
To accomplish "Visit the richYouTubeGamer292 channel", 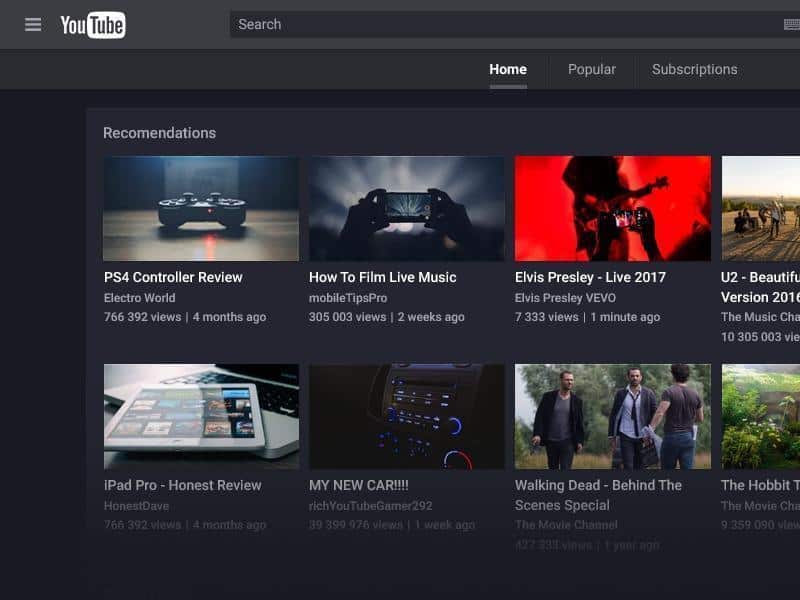I will click(370, 506).
